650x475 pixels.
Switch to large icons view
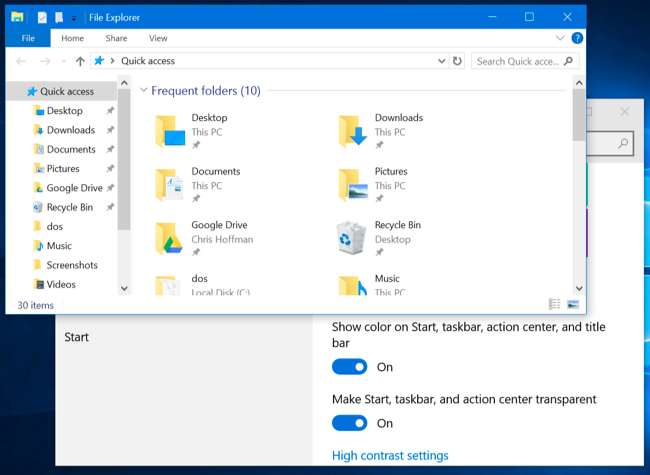point(573,304)
